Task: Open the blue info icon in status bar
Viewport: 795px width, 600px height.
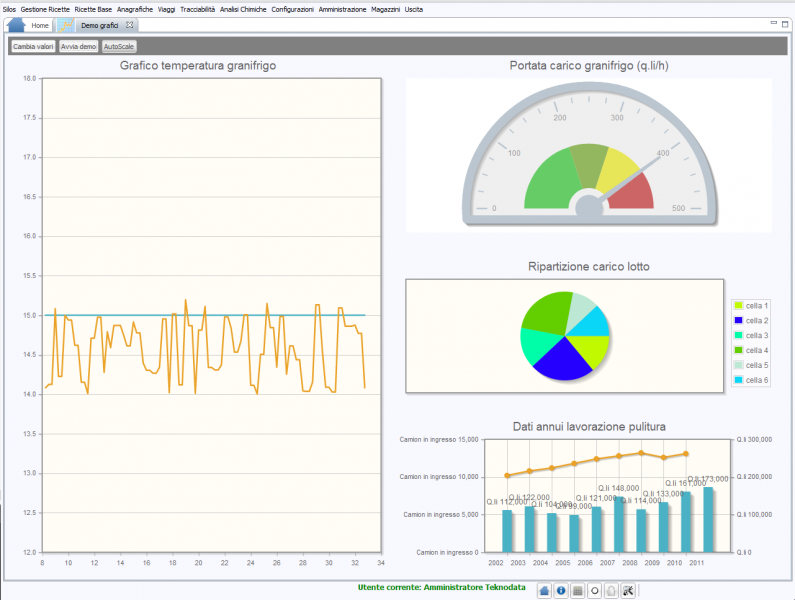Action: pos(561,591)
